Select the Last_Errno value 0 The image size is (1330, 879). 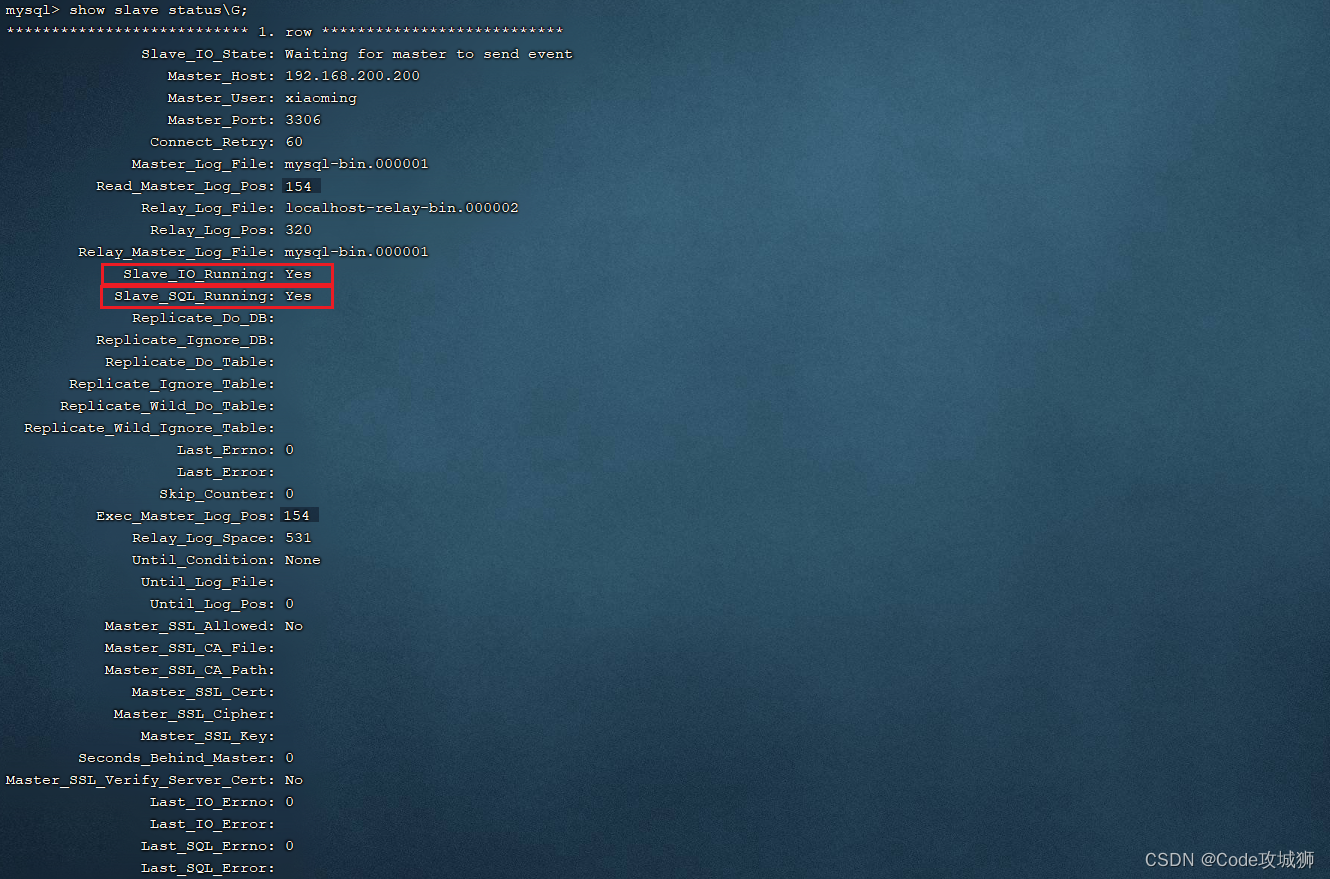[289, 450]
